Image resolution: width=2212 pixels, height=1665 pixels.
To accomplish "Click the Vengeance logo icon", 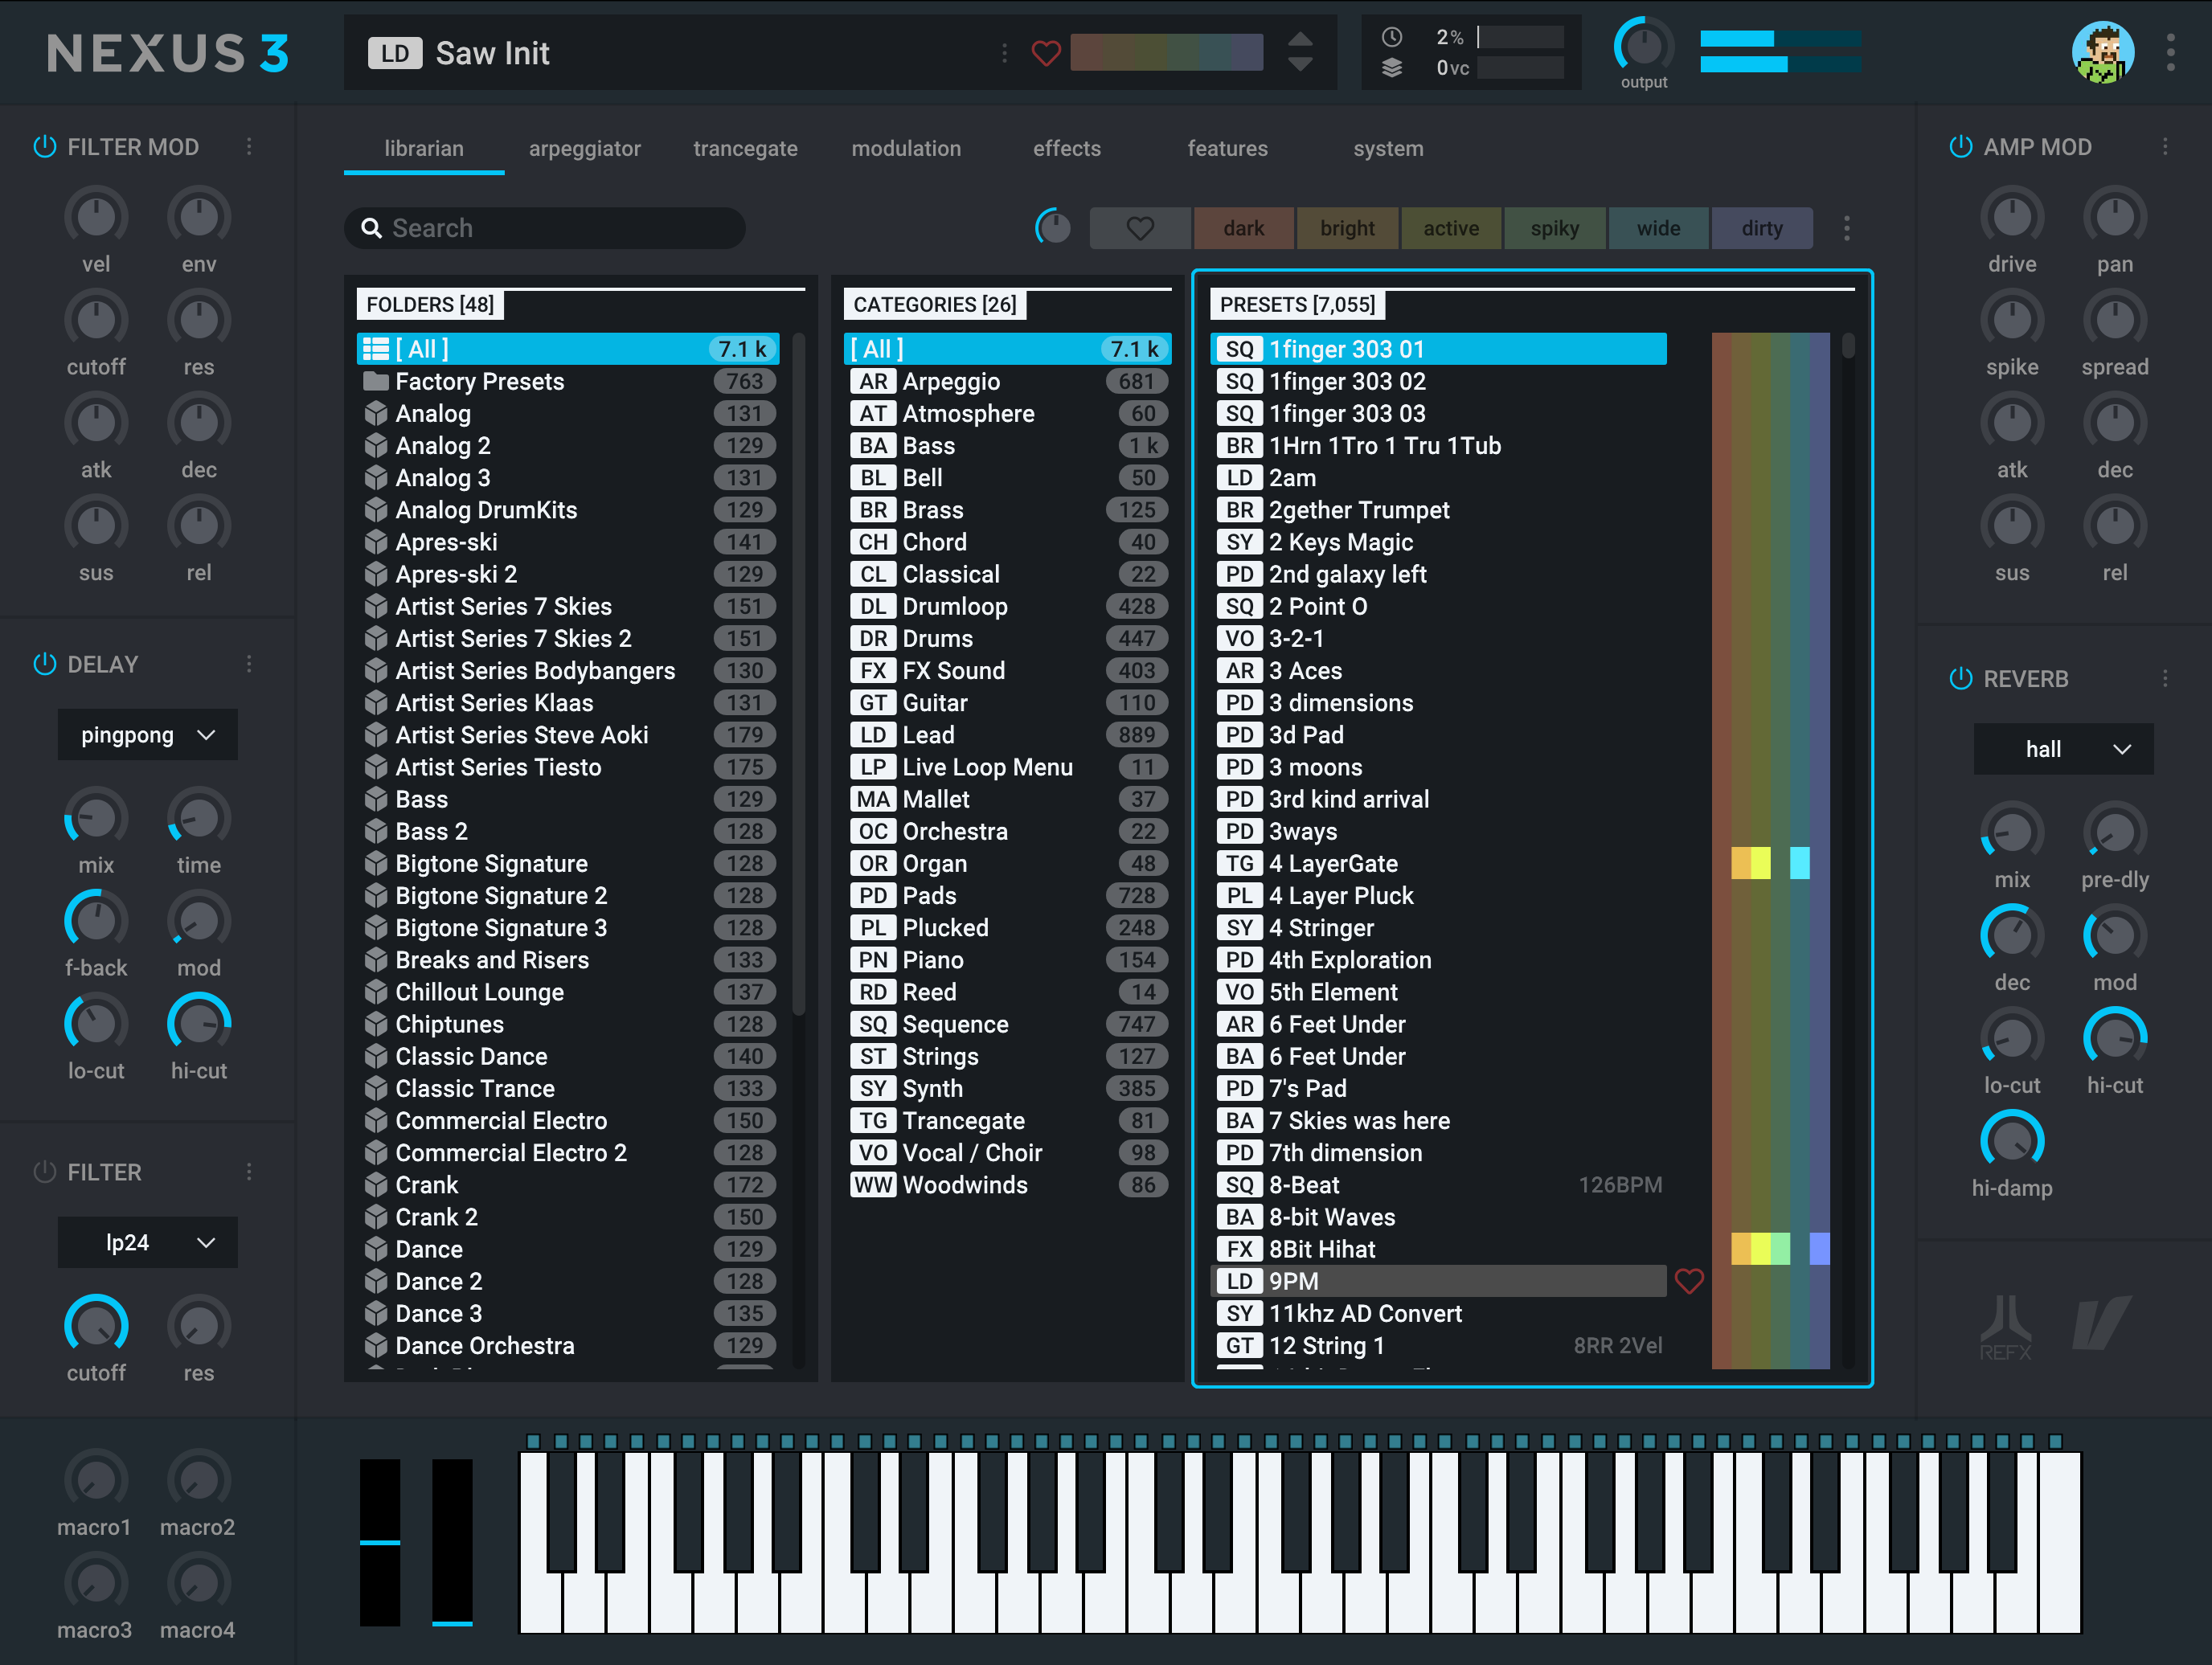I will [x=2101, y=1322].
